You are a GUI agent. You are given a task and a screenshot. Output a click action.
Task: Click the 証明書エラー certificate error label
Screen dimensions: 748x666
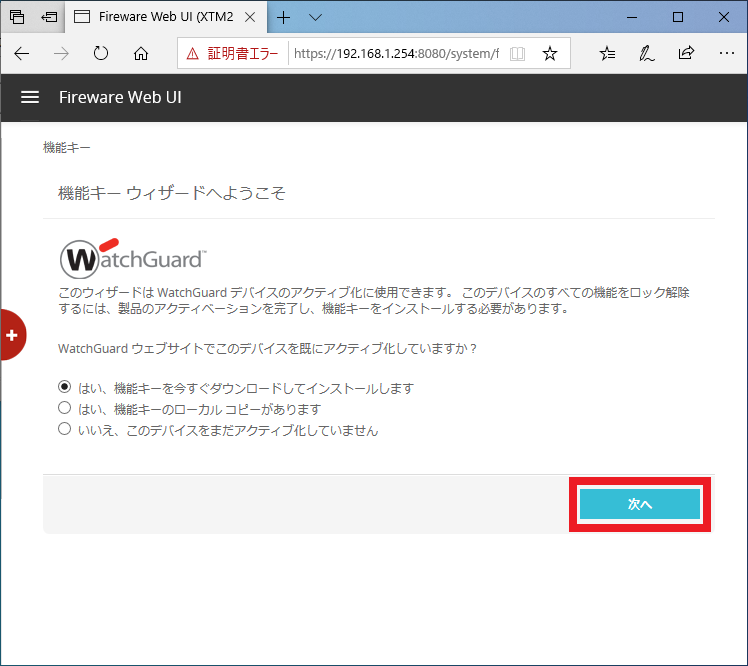tap(242, 53)
